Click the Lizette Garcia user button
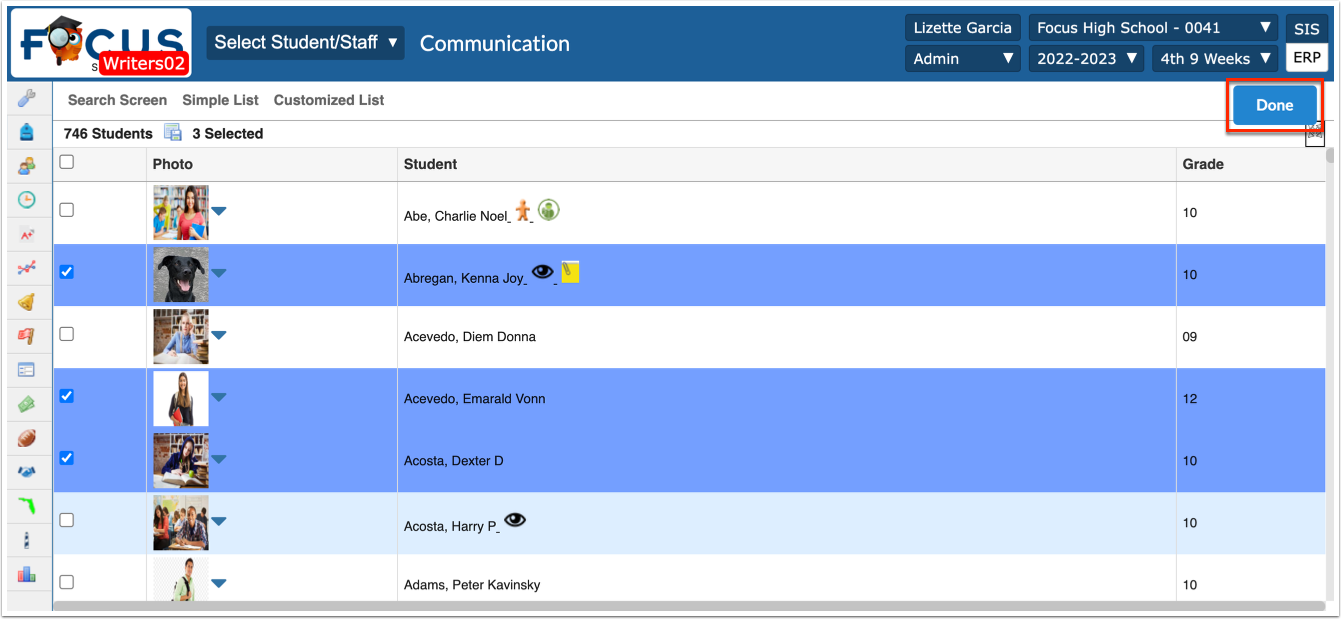Image resolution: width=1341 pixels, height=619 pixels. [962, 28]
